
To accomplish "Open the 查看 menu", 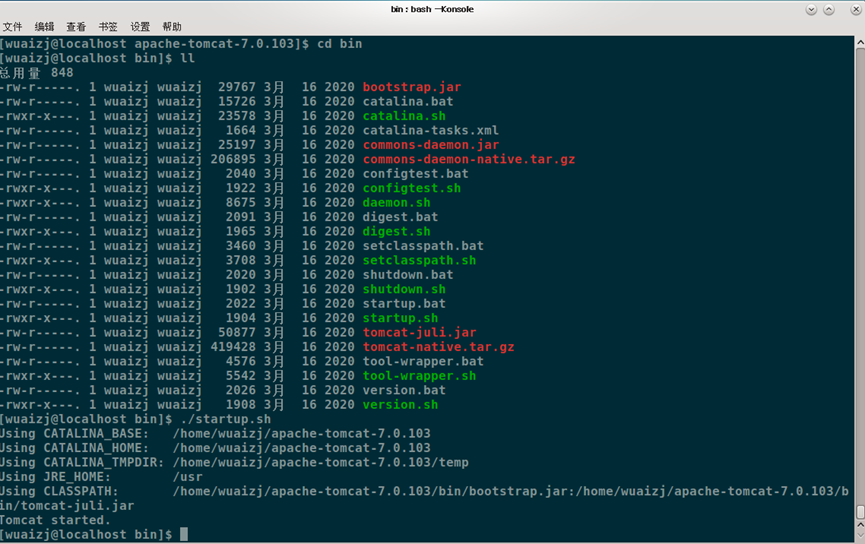I will pos(76,26).
